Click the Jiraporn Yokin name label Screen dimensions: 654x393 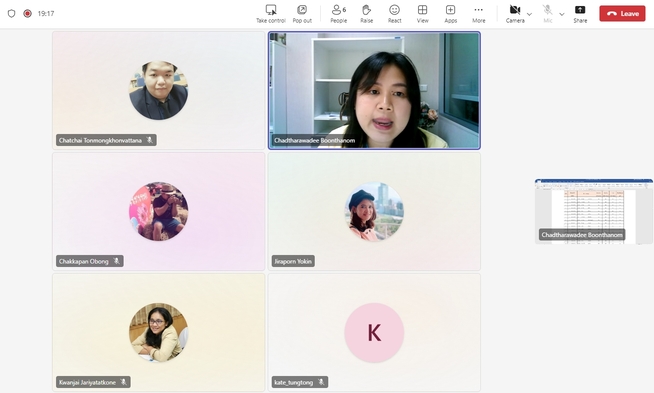pyautogui.click(x=293, y=261)
